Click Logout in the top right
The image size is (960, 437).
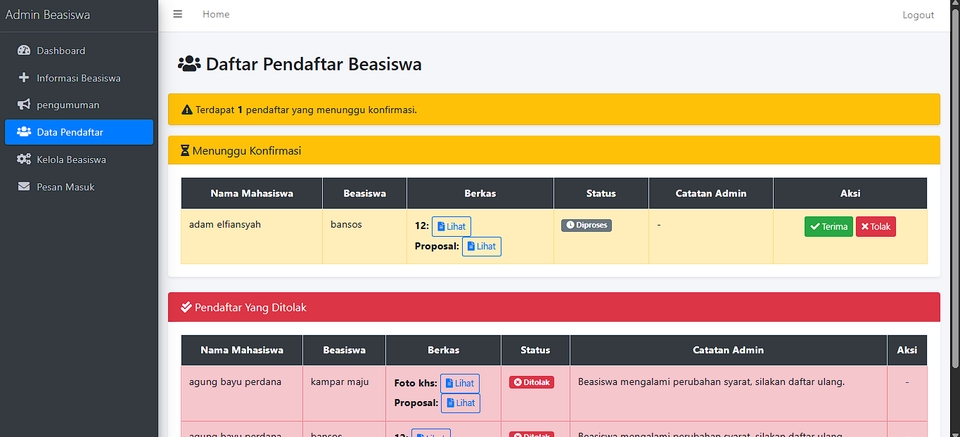(917, 15)
